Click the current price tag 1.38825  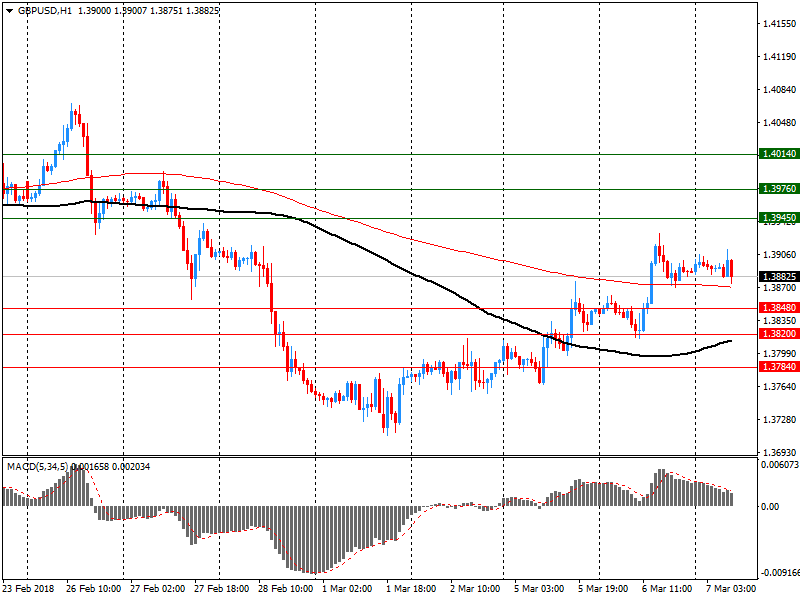click(x=779, y=277)
